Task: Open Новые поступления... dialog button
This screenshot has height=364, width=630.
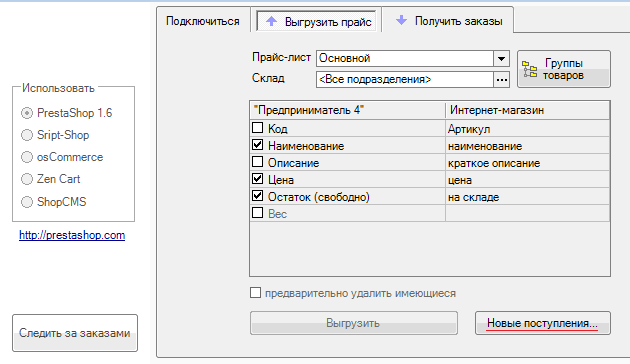Action: [x=543, y=323]
